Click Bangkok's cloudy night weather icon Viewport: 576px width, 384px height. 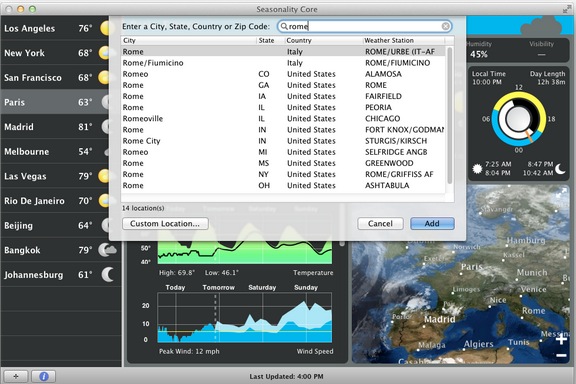107,250
